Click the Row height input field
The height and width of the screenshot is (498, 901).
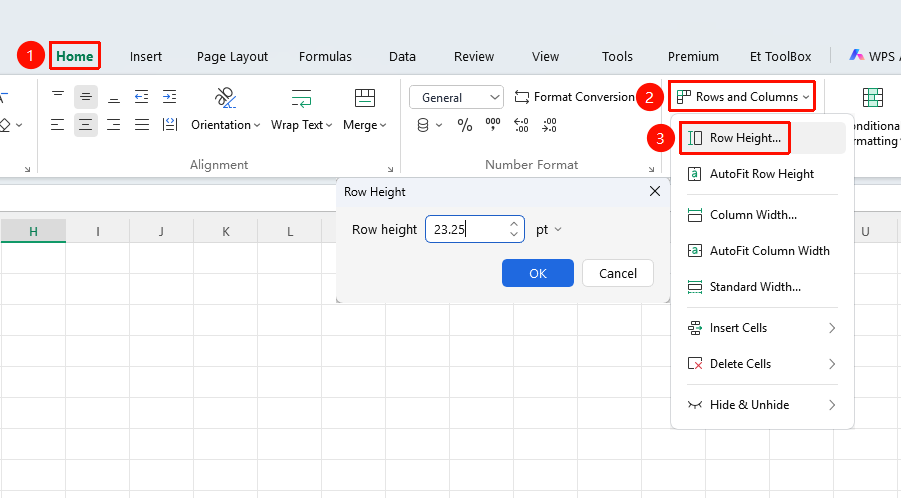[475, 229]
